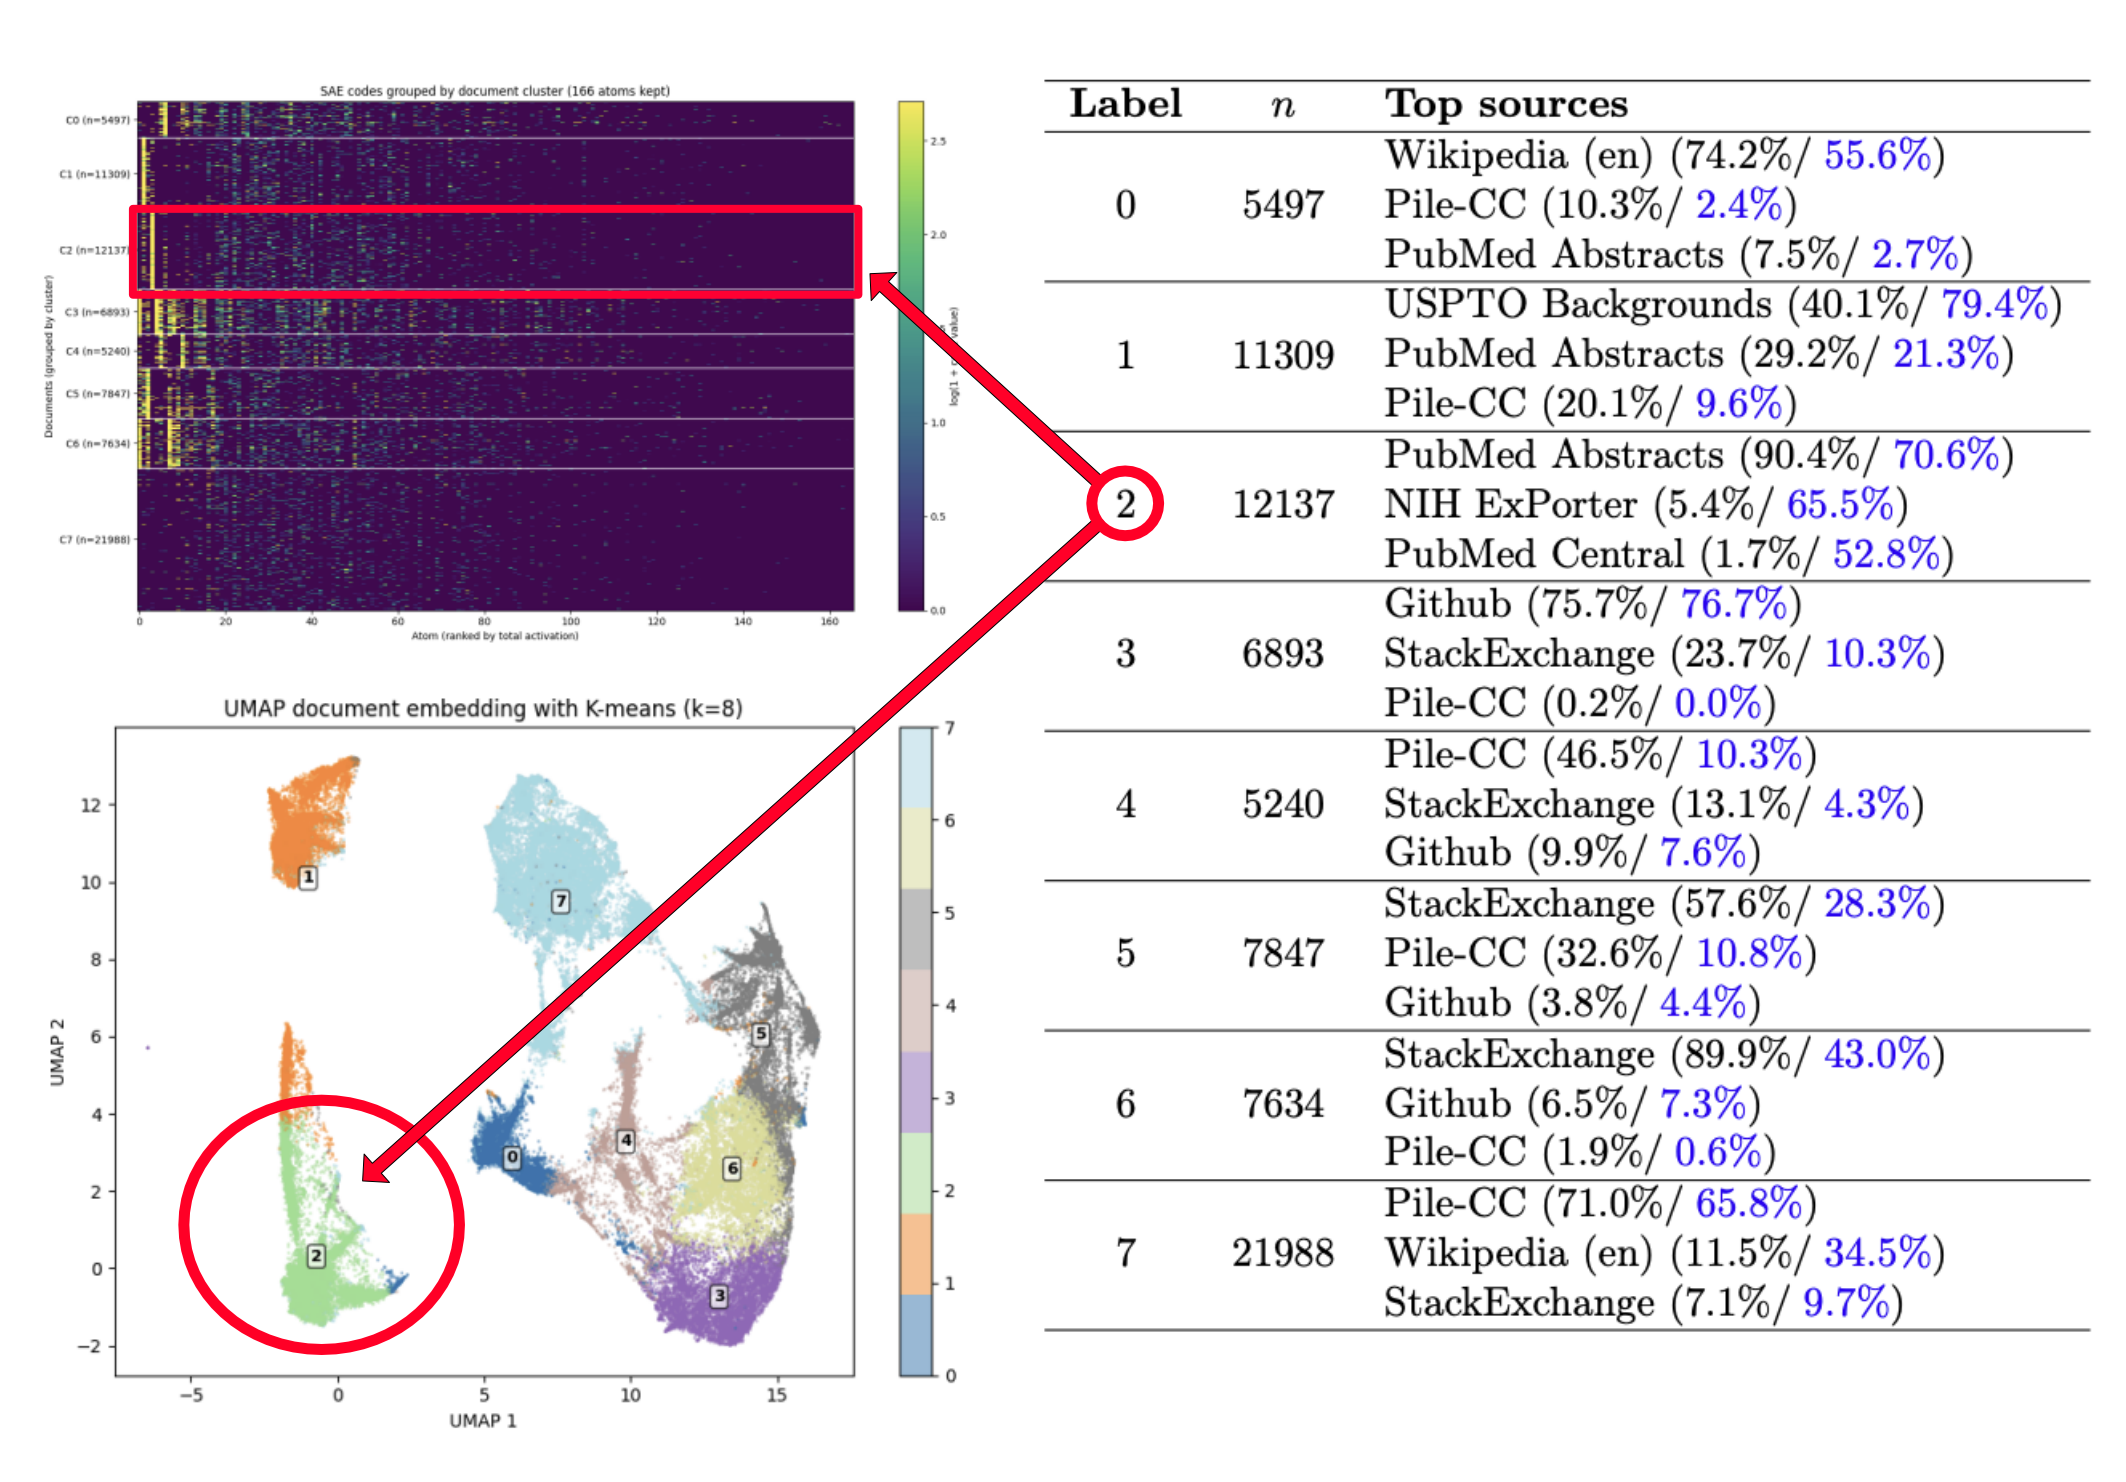The height and width of the screenshot is (1482, 2126).
Task: Select the 'C0 (n=5497)' heatmap row label
Action: click(97, 120)
